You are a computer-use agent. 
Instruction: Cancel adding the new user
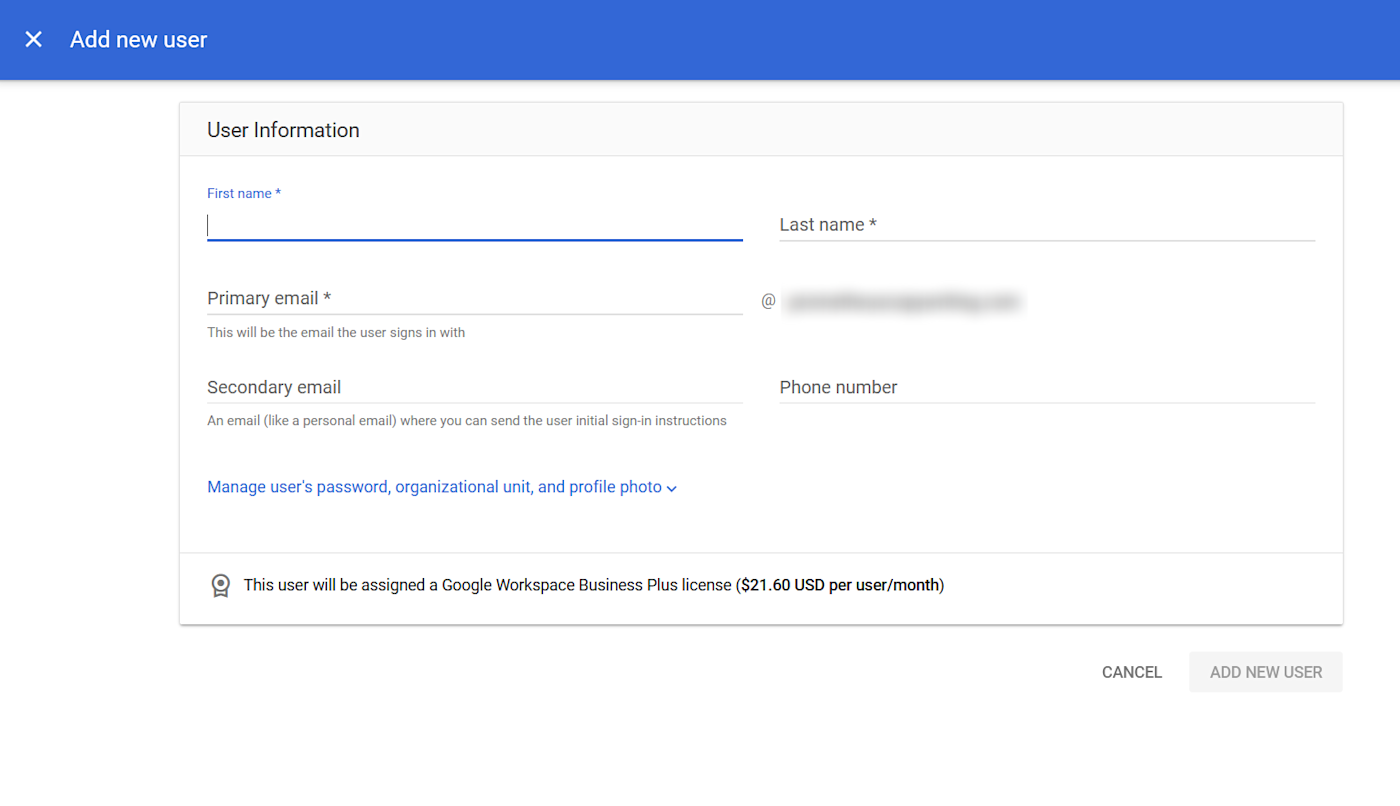coord(1132,672)
